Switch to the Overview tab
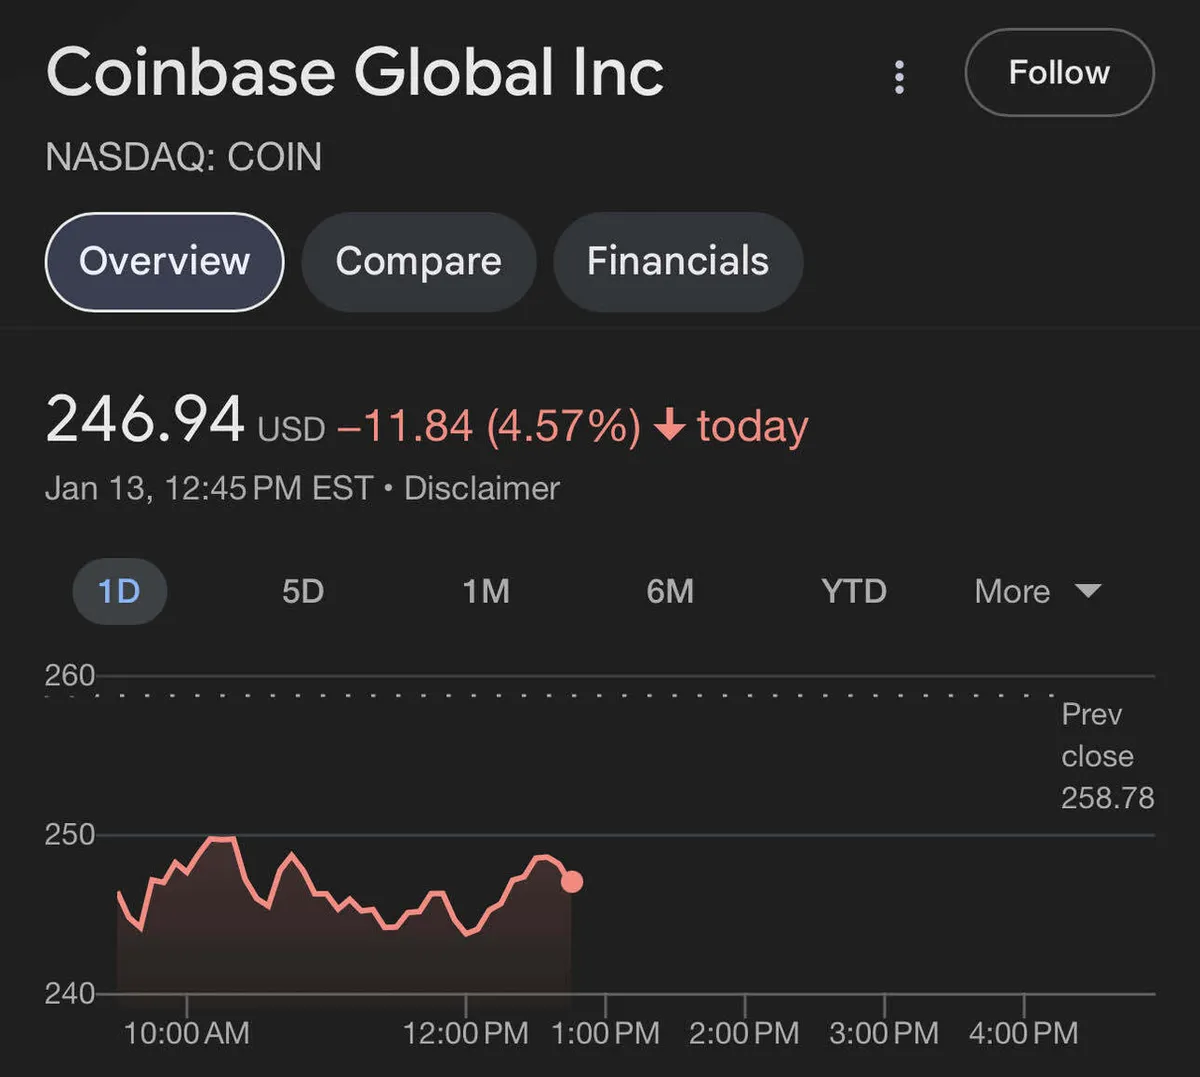Screen dimensions: 1200x1077 point(164,261)
